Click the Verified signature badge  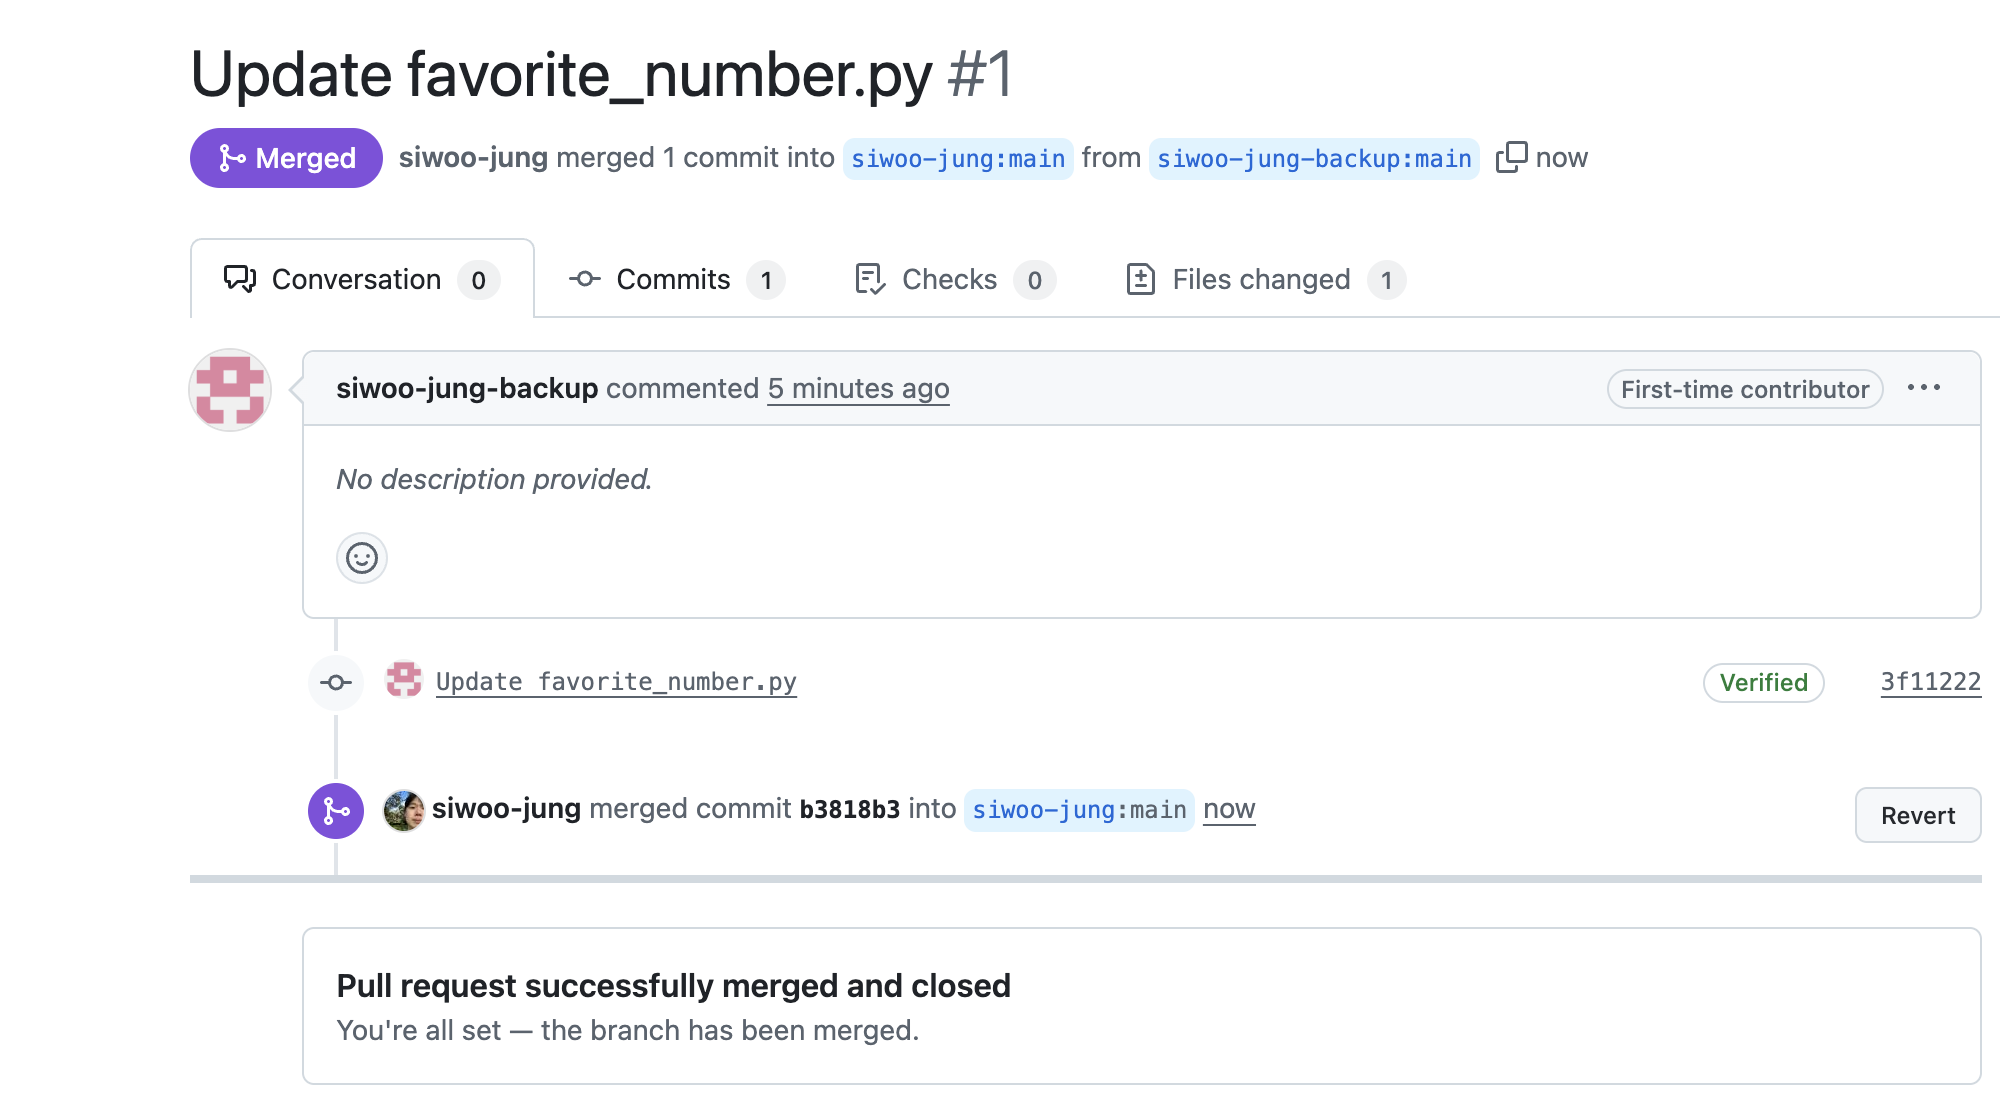[x=1764, y=683]
